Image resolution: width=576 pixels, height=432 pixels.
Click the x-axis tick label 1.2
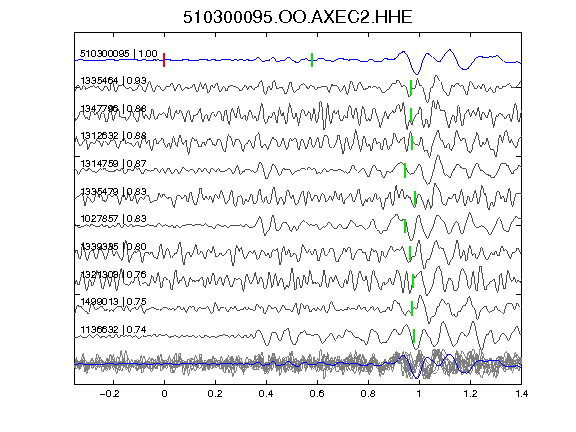[x=470, y=394]
